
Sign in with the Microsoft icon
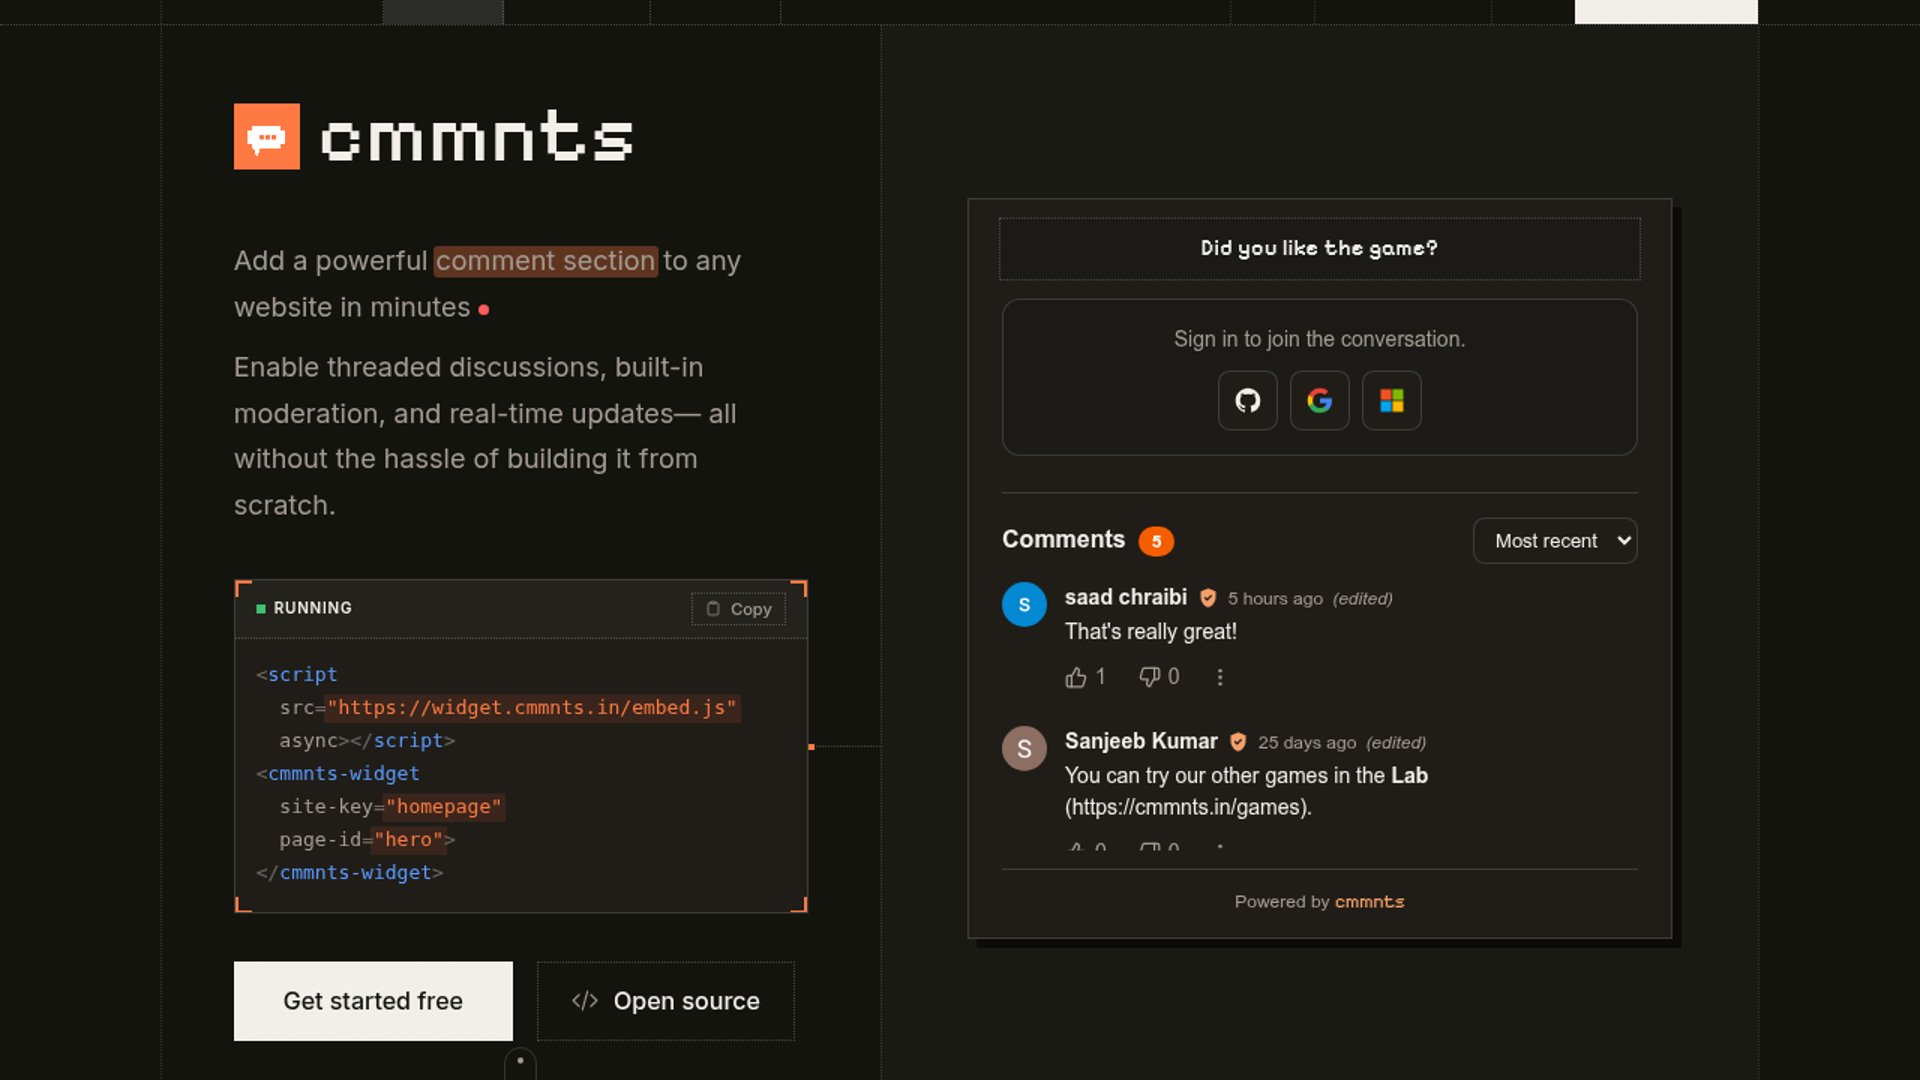[1391, 401]
